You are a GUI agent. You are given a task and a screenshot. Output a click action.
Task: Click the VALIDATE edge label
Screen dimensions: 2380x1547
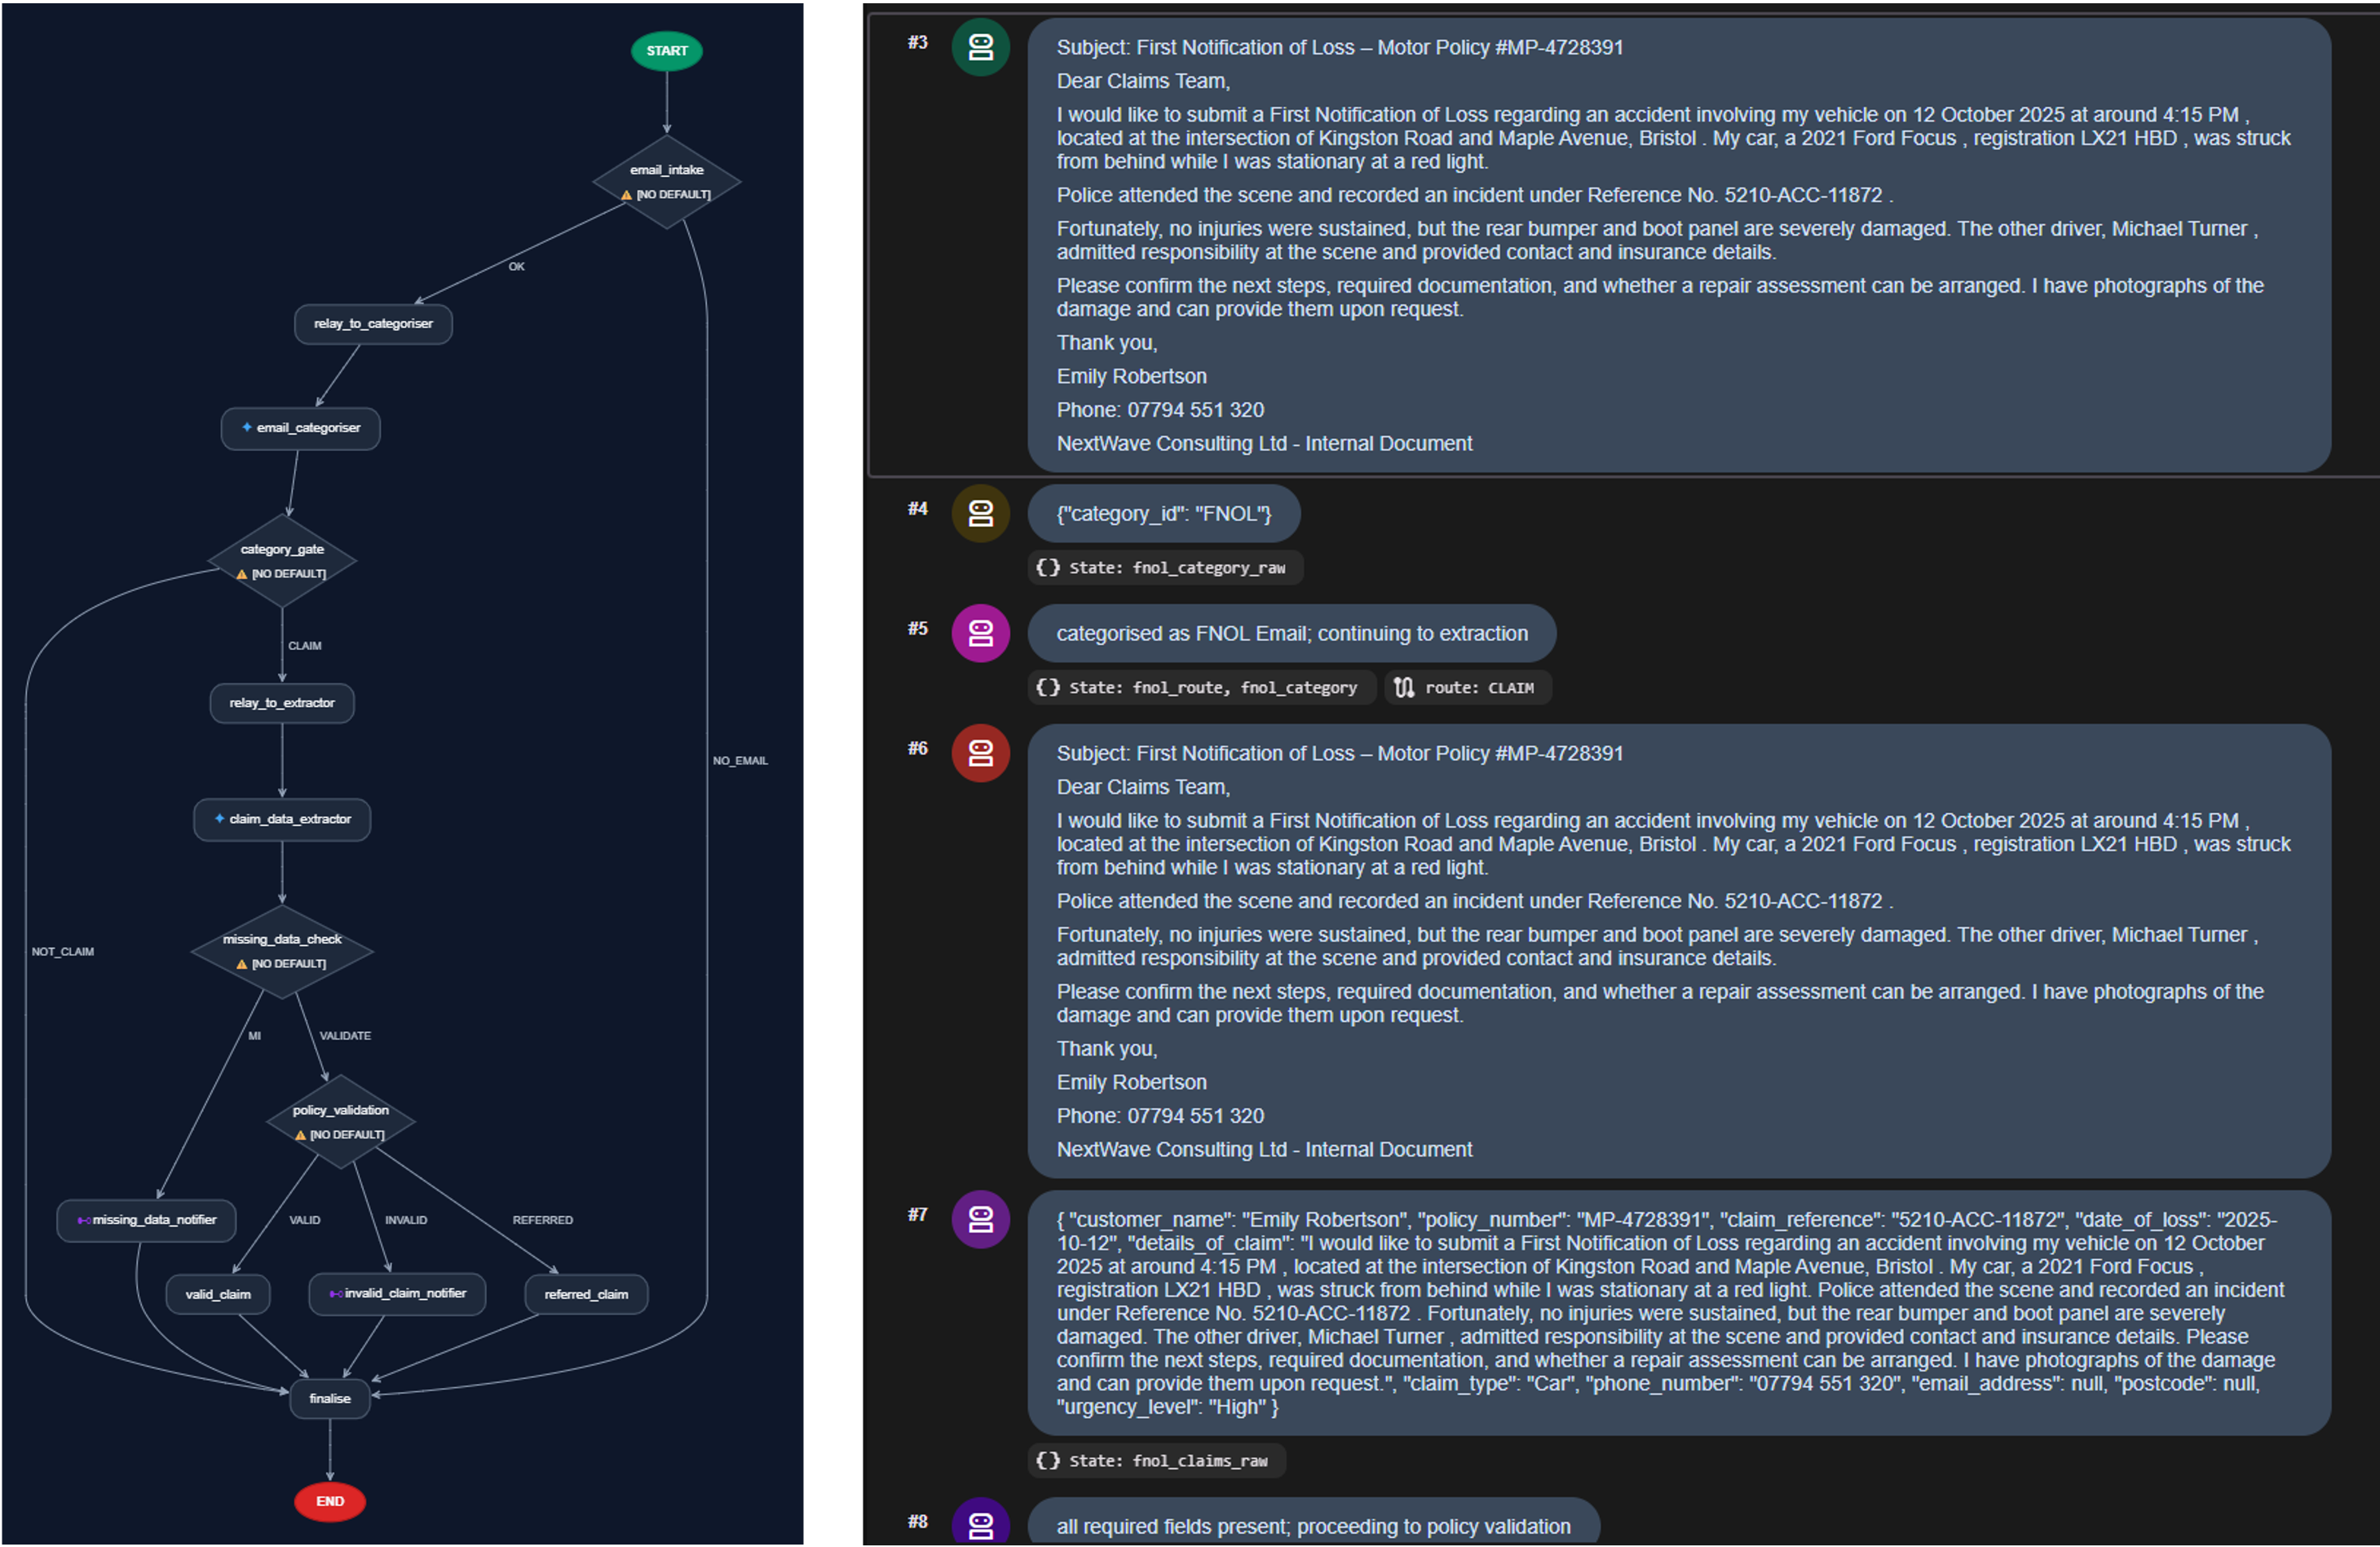345,1036
